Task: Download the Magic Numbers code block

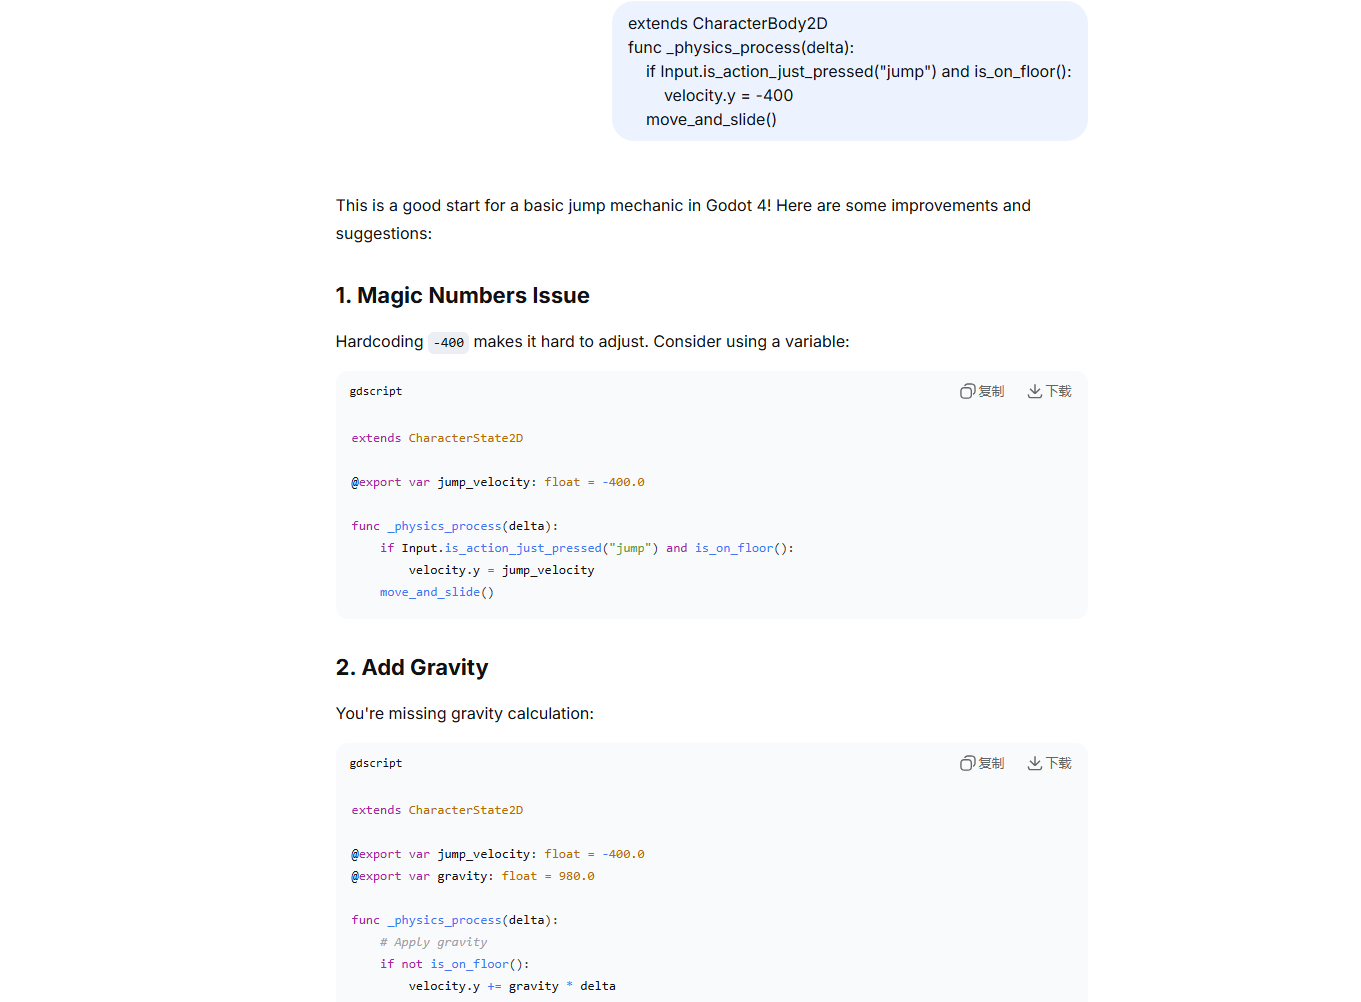Action: (x=1049, y=391)
